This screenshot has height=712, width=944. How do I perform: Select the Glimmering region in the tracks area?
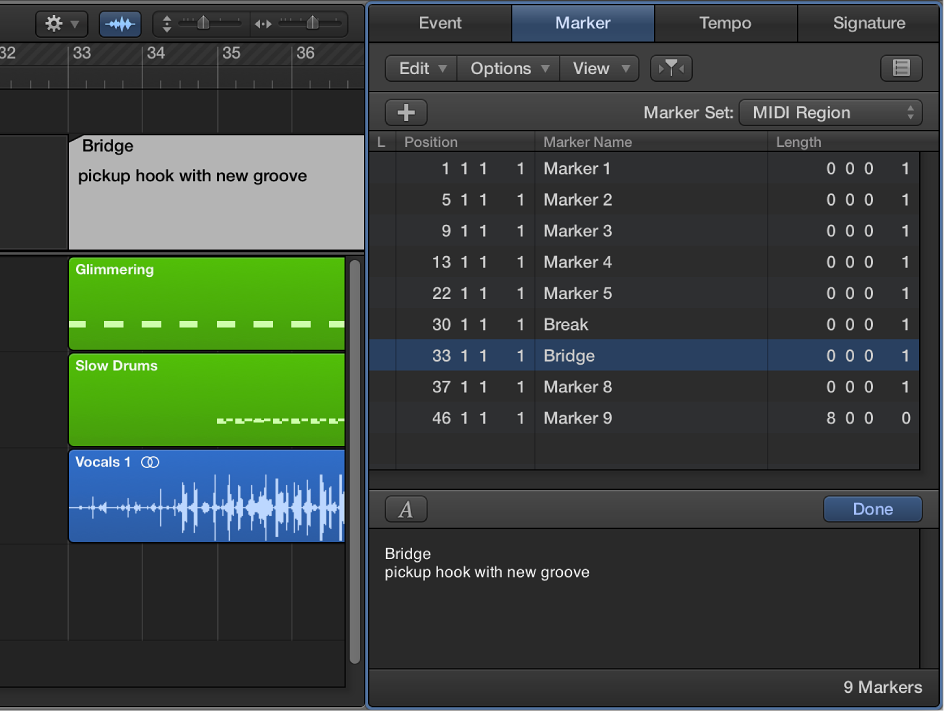click(206, 300)
